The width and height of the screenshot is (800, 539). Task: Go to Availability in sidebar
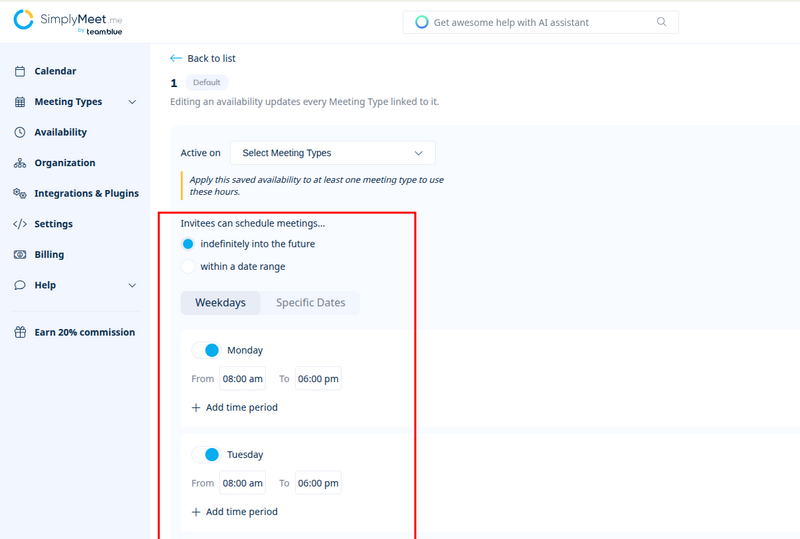pyautogui.click(x=61, y=132)
